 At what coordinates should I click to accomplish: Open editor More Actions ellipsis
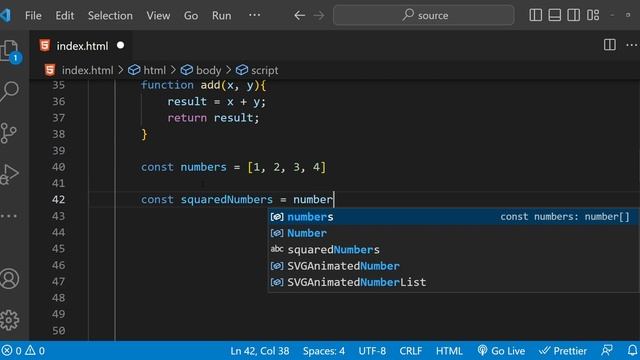coord(631,44)
